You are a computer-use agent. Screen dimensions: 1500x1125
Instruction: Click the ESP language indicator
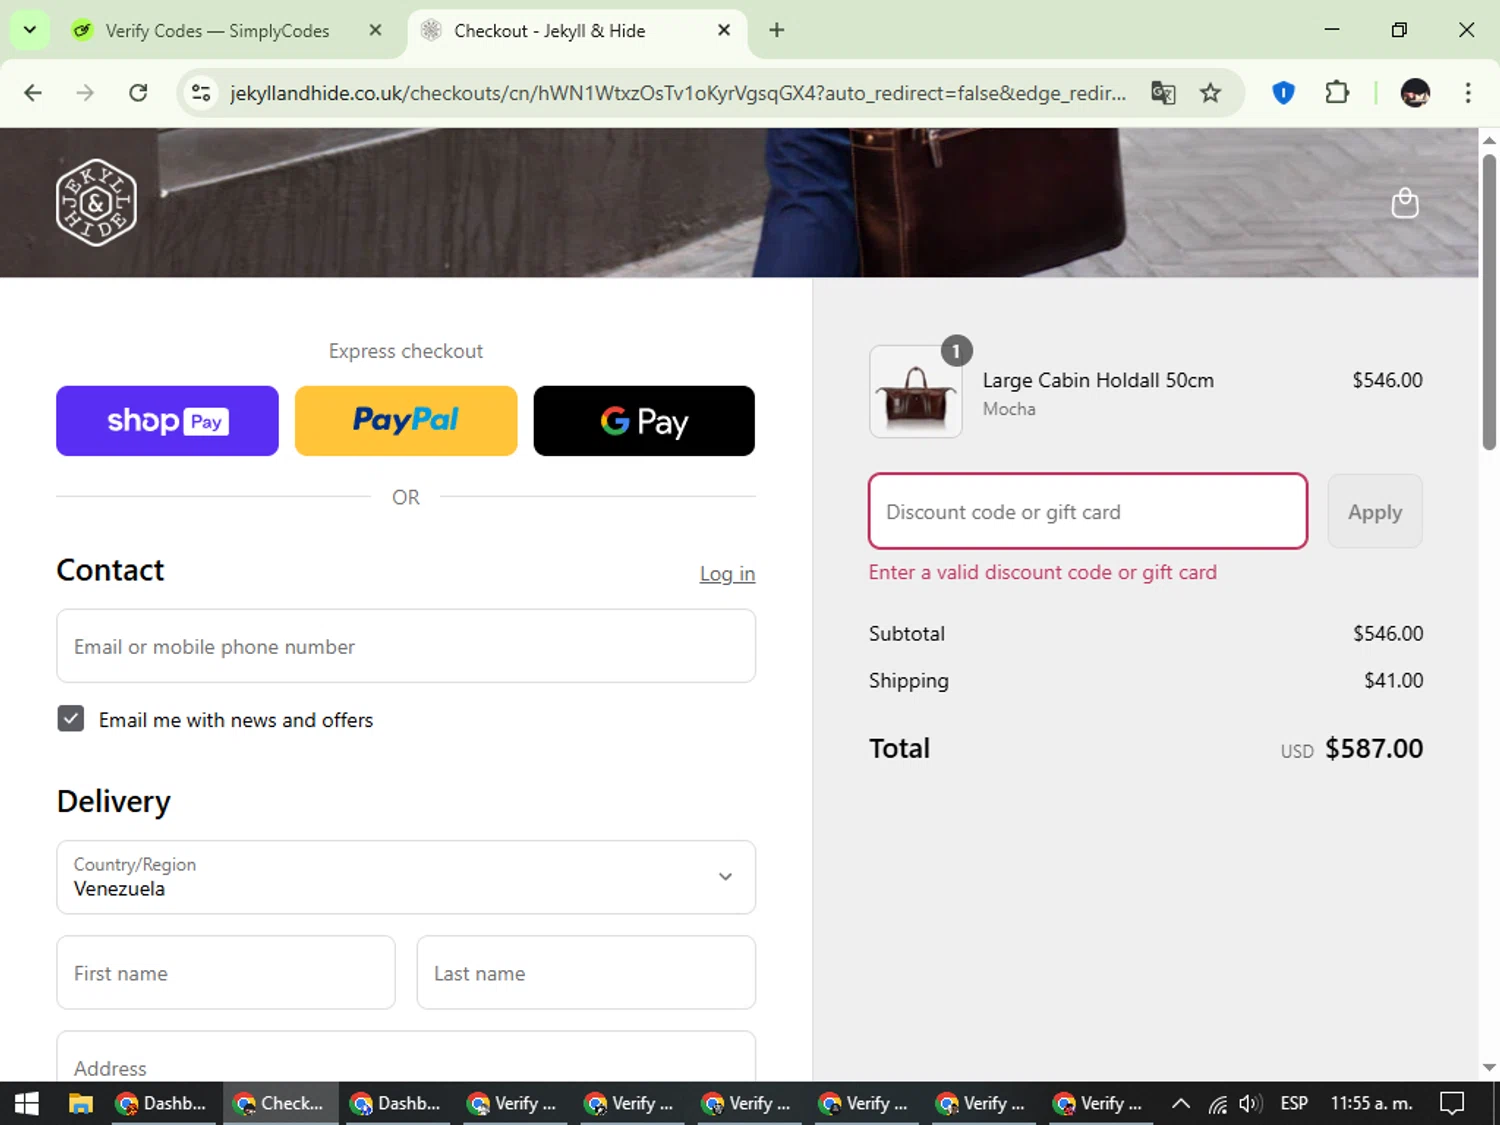(x=1294, y=1103)
